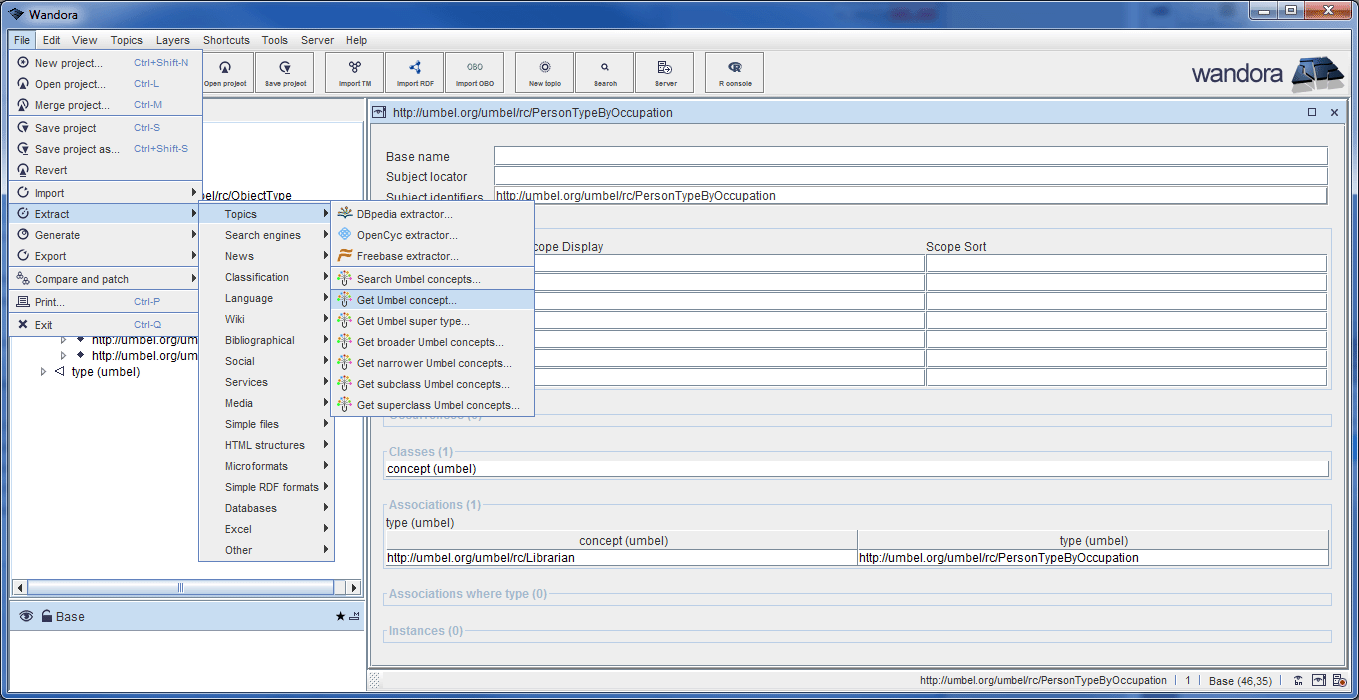Click the Import RDF toolbar icon
The image size is (1359, 700).
(x=415, y=72)
